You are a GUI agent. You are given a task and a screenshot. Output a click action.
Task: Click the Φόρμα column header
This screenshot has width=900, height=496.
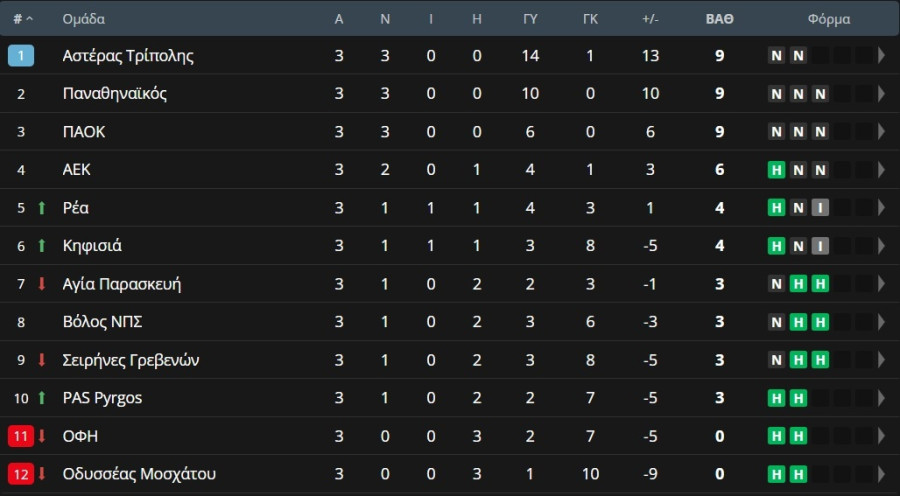[829, 19]
